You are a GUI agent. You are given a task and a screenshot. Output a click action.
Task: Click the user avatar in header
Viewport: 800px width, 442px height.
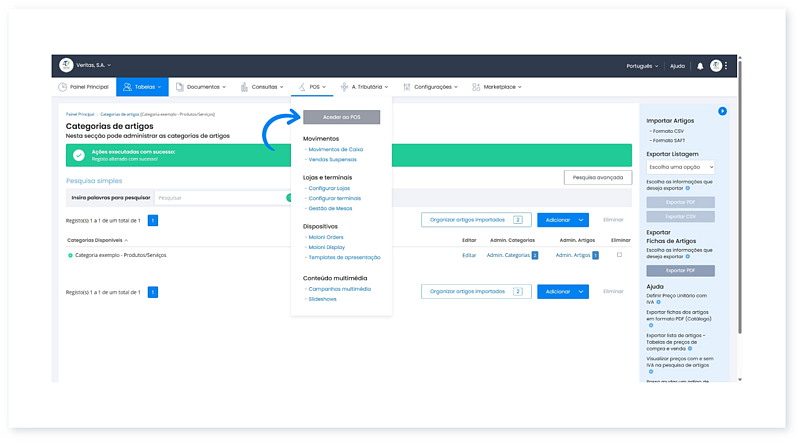click(x=715, y=66)
